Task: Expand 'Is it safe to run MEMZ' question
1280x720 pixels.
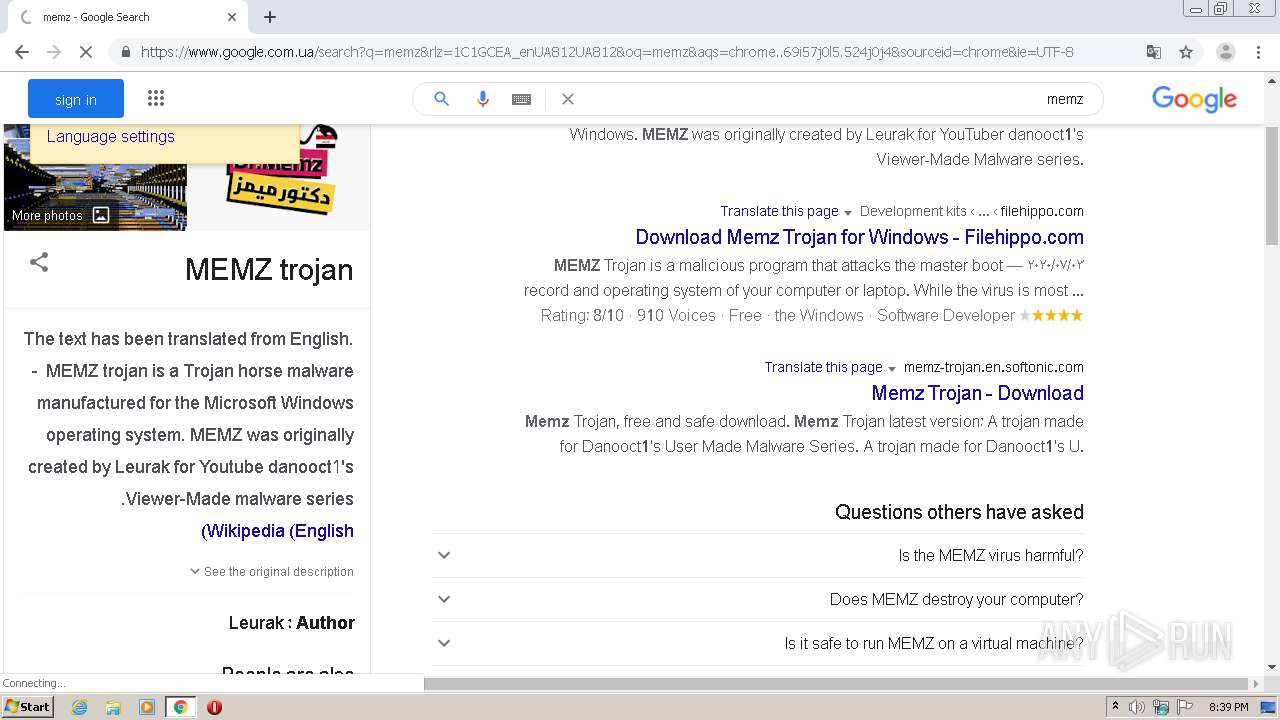Action: tap(759, 643)
